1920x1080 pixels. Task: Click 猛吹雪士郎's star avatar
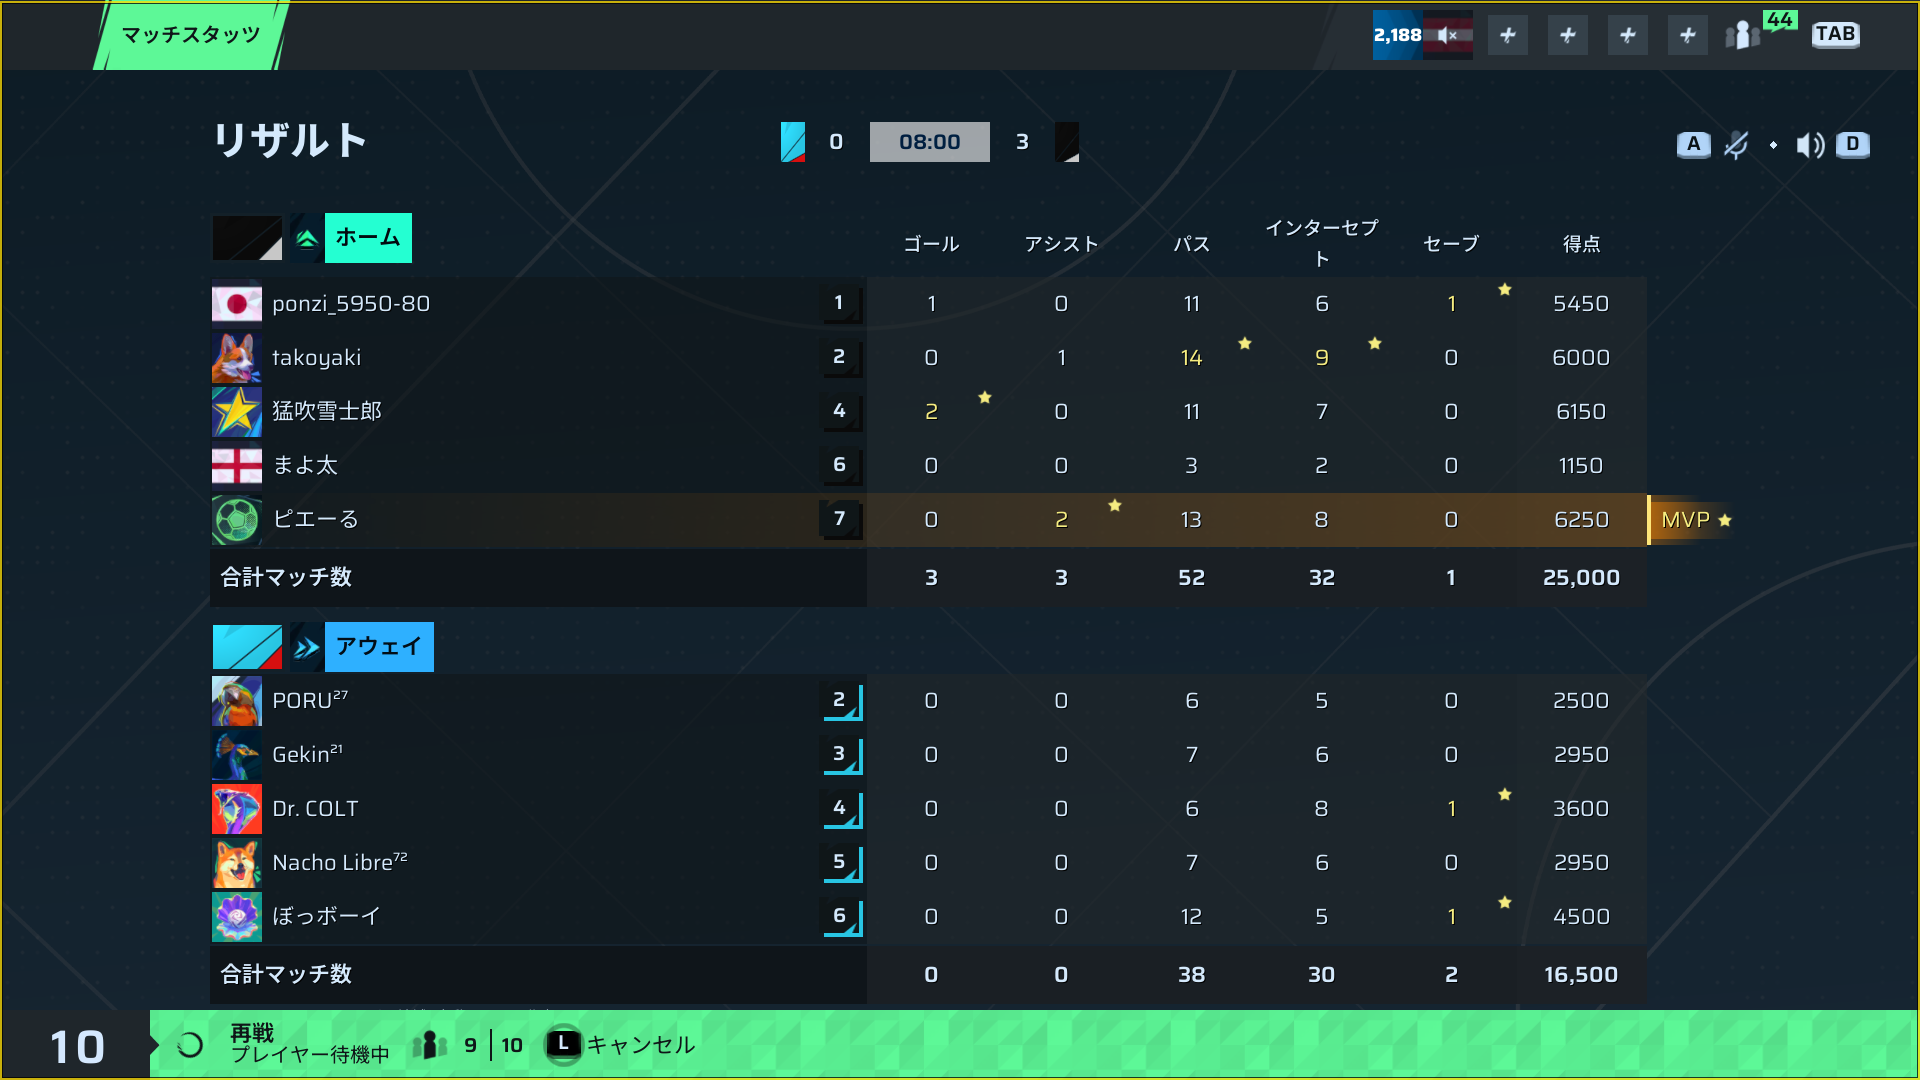point(237,412)
